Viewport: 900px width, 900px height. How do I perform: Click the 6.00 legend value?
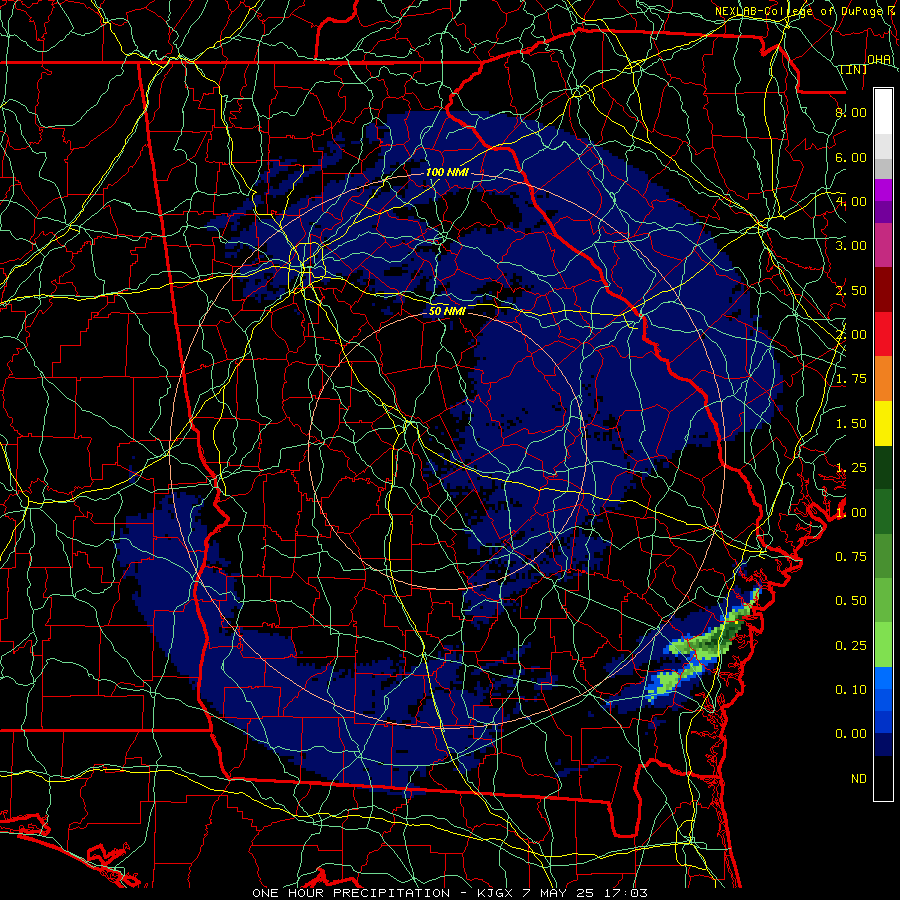(x=851, y=157)
